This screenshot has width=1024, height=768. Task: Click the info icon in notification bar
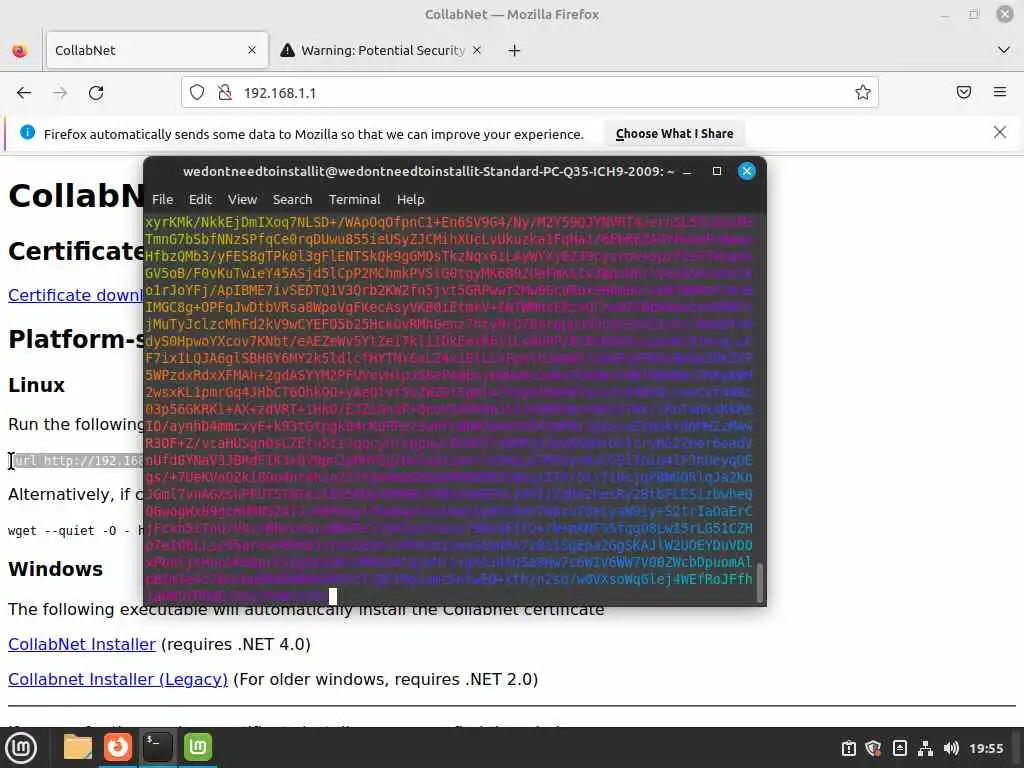[x=27, y=133]
